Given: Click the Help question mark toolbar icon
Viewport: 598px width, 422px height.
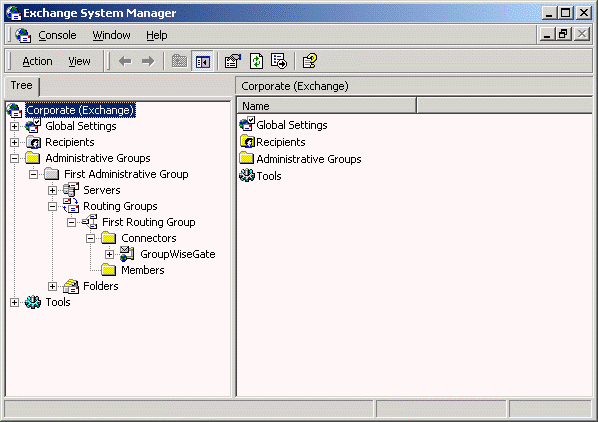Looking at the screenshot, I should click(309, 61).
